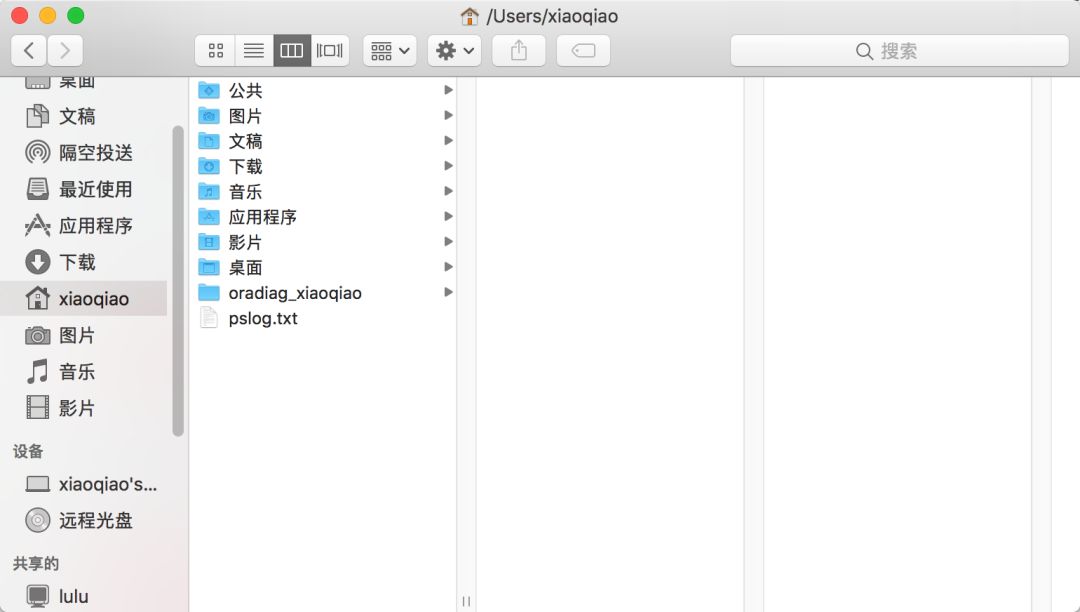1080x612 pixels.
Task: Switch to list view mode
Action: 254,51
